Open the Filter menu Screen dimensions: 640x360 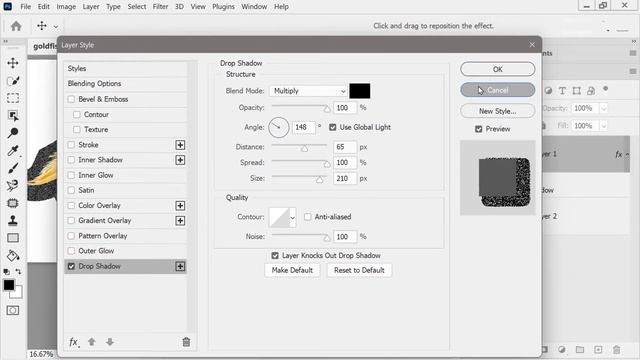(160, 7)
